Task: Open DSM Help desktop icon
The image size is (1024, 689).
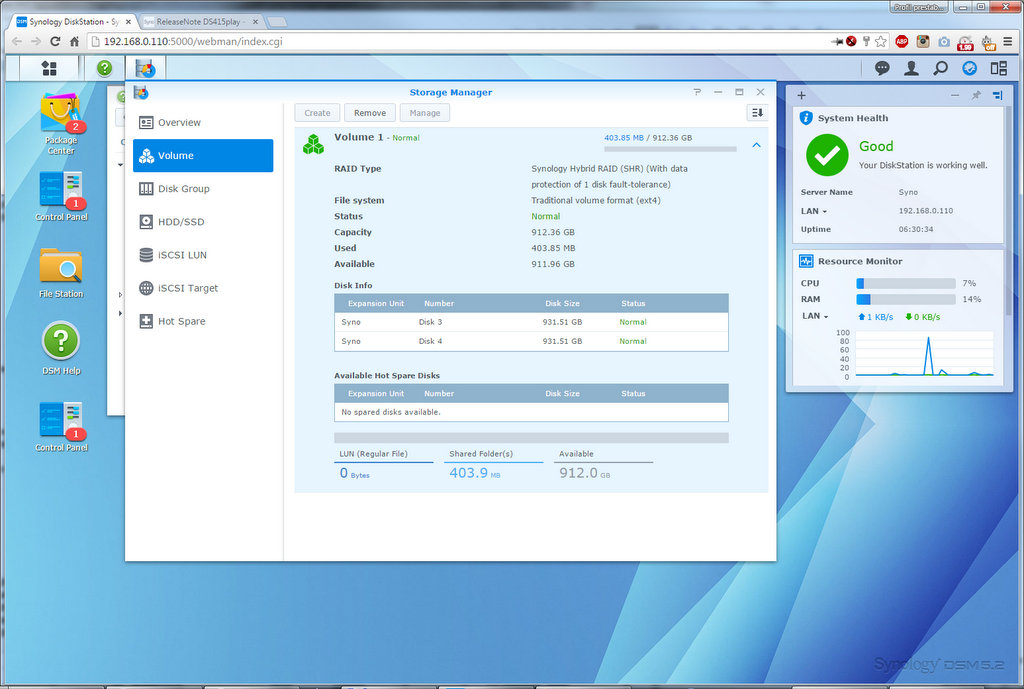Action: pos(61,348)
